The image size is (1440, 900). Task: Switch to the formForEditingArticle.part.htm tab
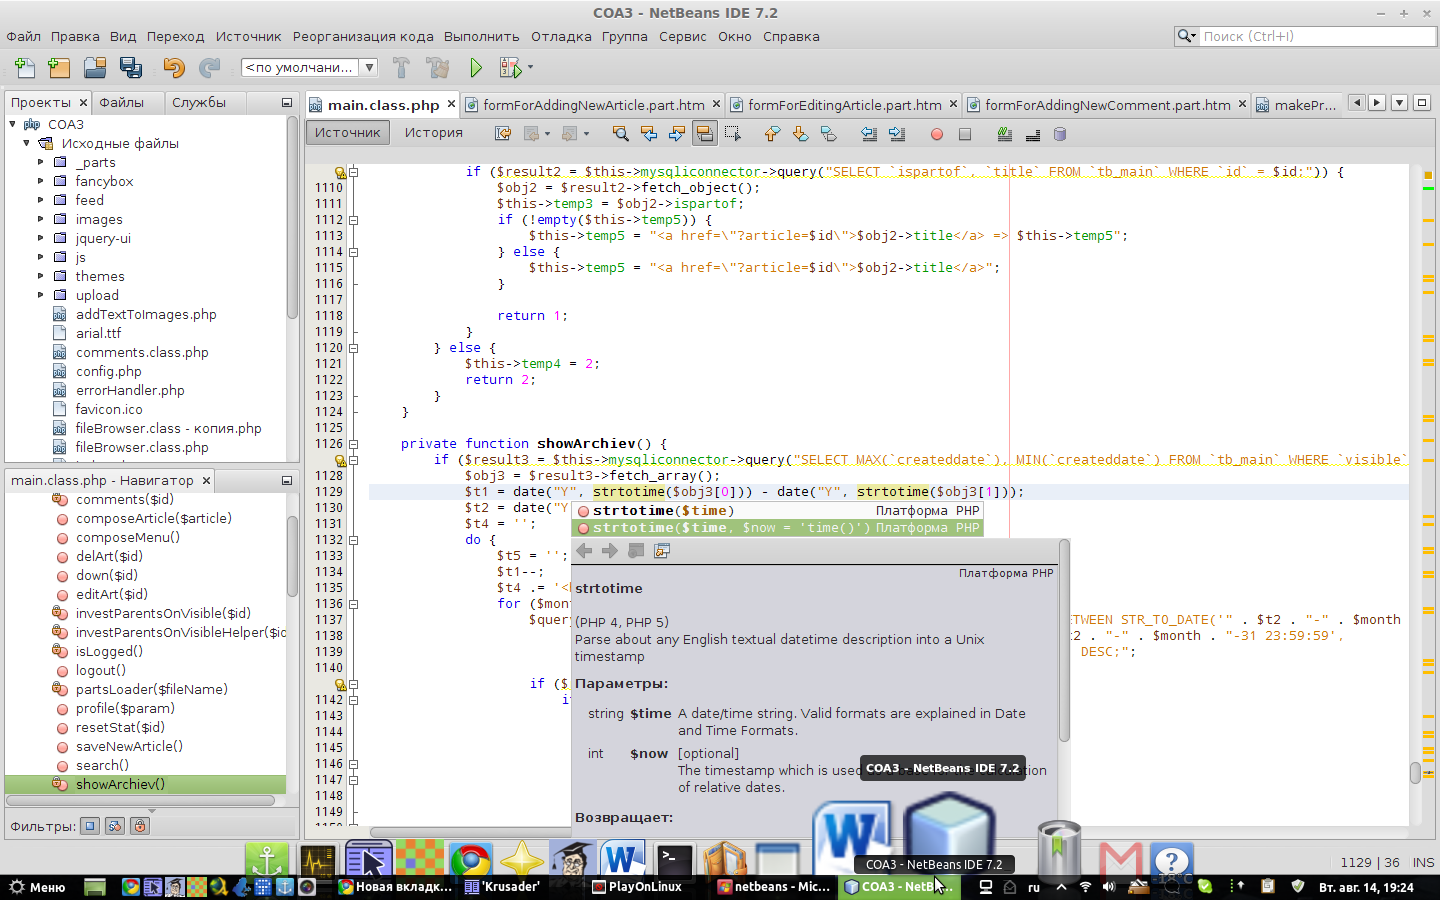click(x=843, y=105)
